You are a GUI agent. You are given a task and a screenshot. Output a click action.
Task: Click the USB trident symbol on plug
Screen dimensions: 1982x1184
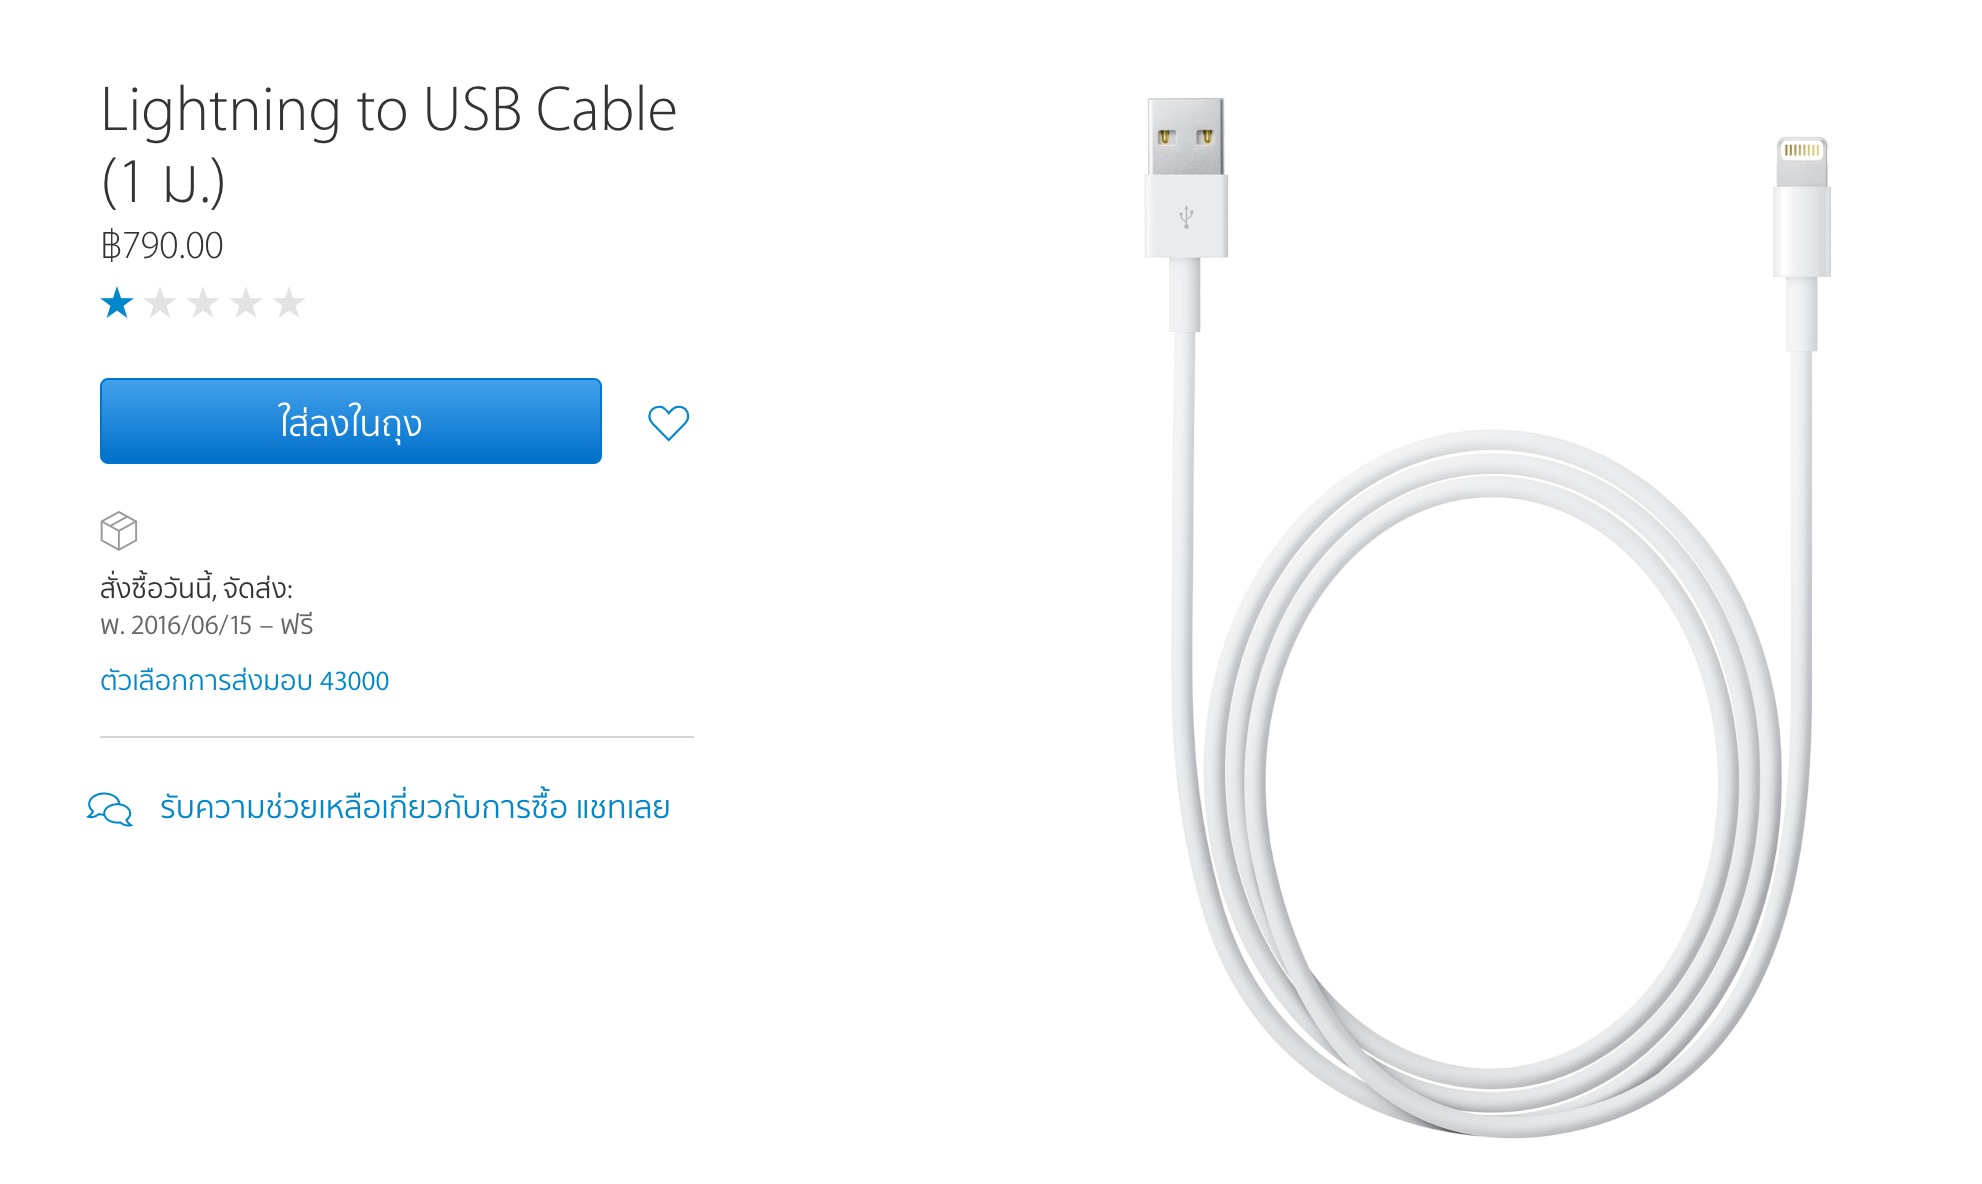coord(1186,217)
